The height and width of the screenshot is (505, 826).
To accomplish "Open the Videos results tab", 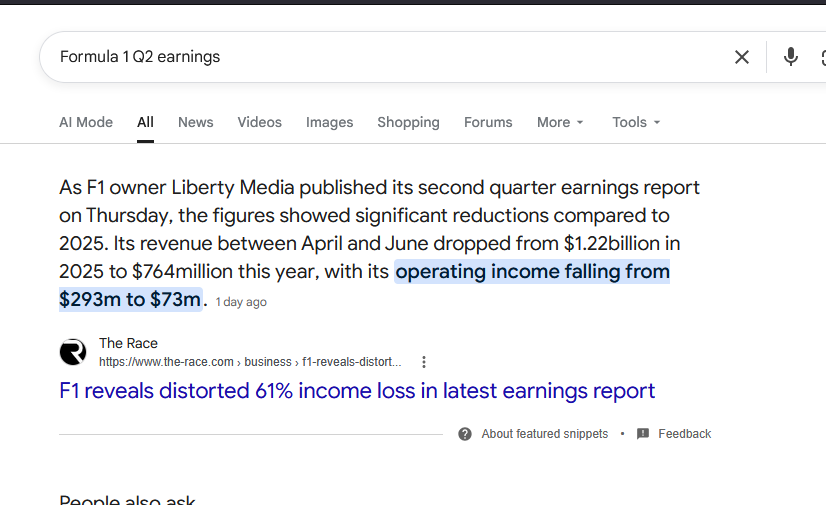I will pos(259,122).
